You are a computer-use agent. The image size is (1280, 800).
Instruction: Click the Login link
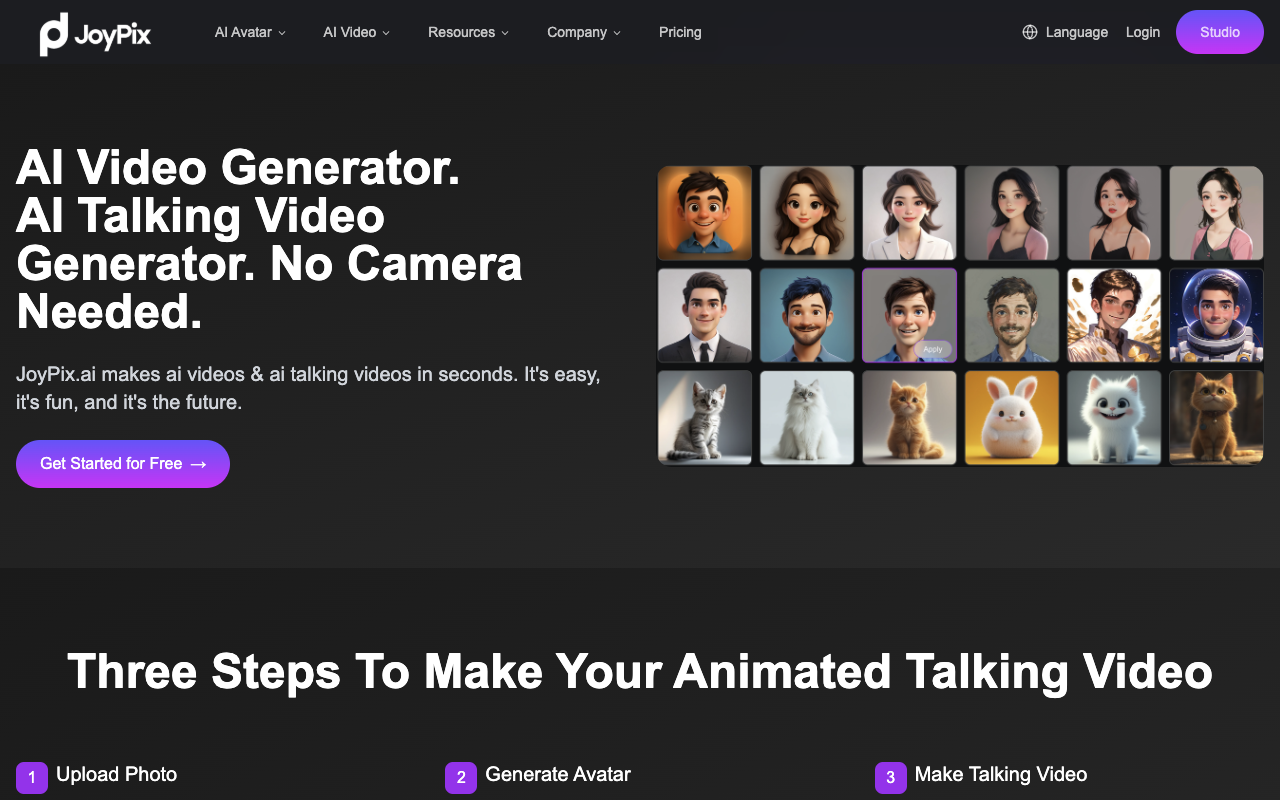coord(1143,32)
